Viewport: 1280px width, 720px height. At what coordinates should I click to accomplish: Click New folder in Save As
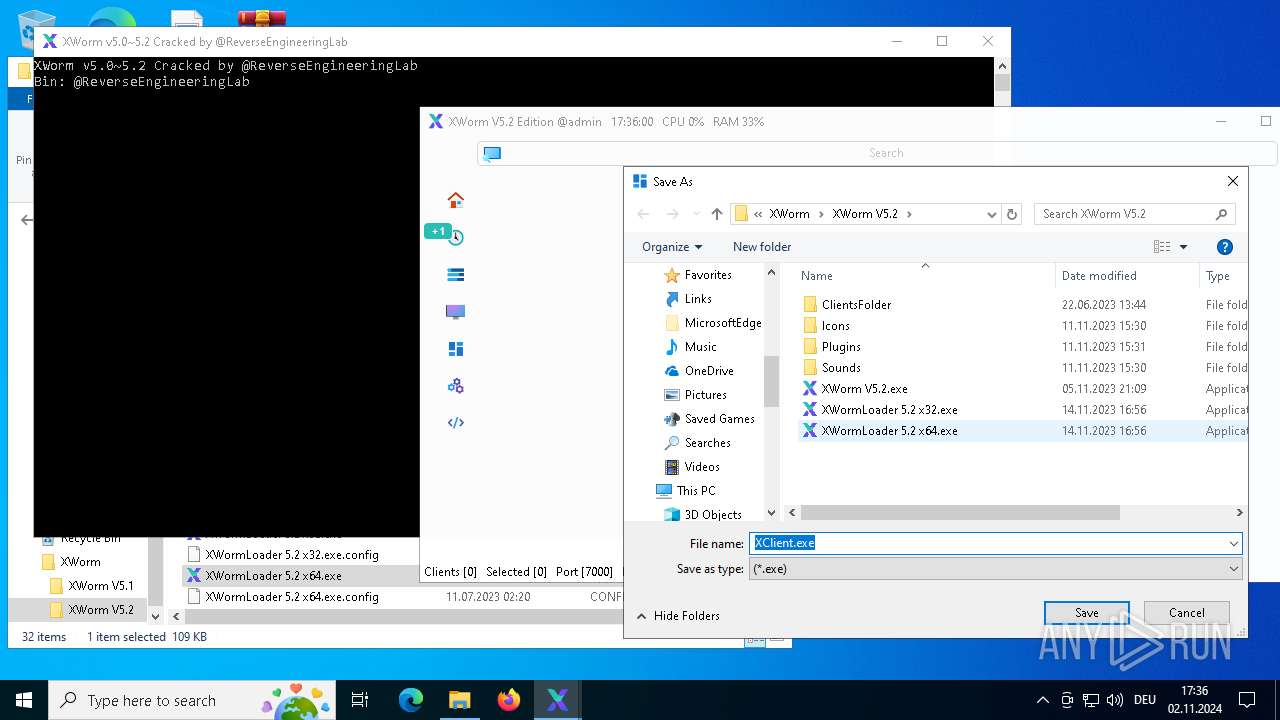tap(762, 247)
